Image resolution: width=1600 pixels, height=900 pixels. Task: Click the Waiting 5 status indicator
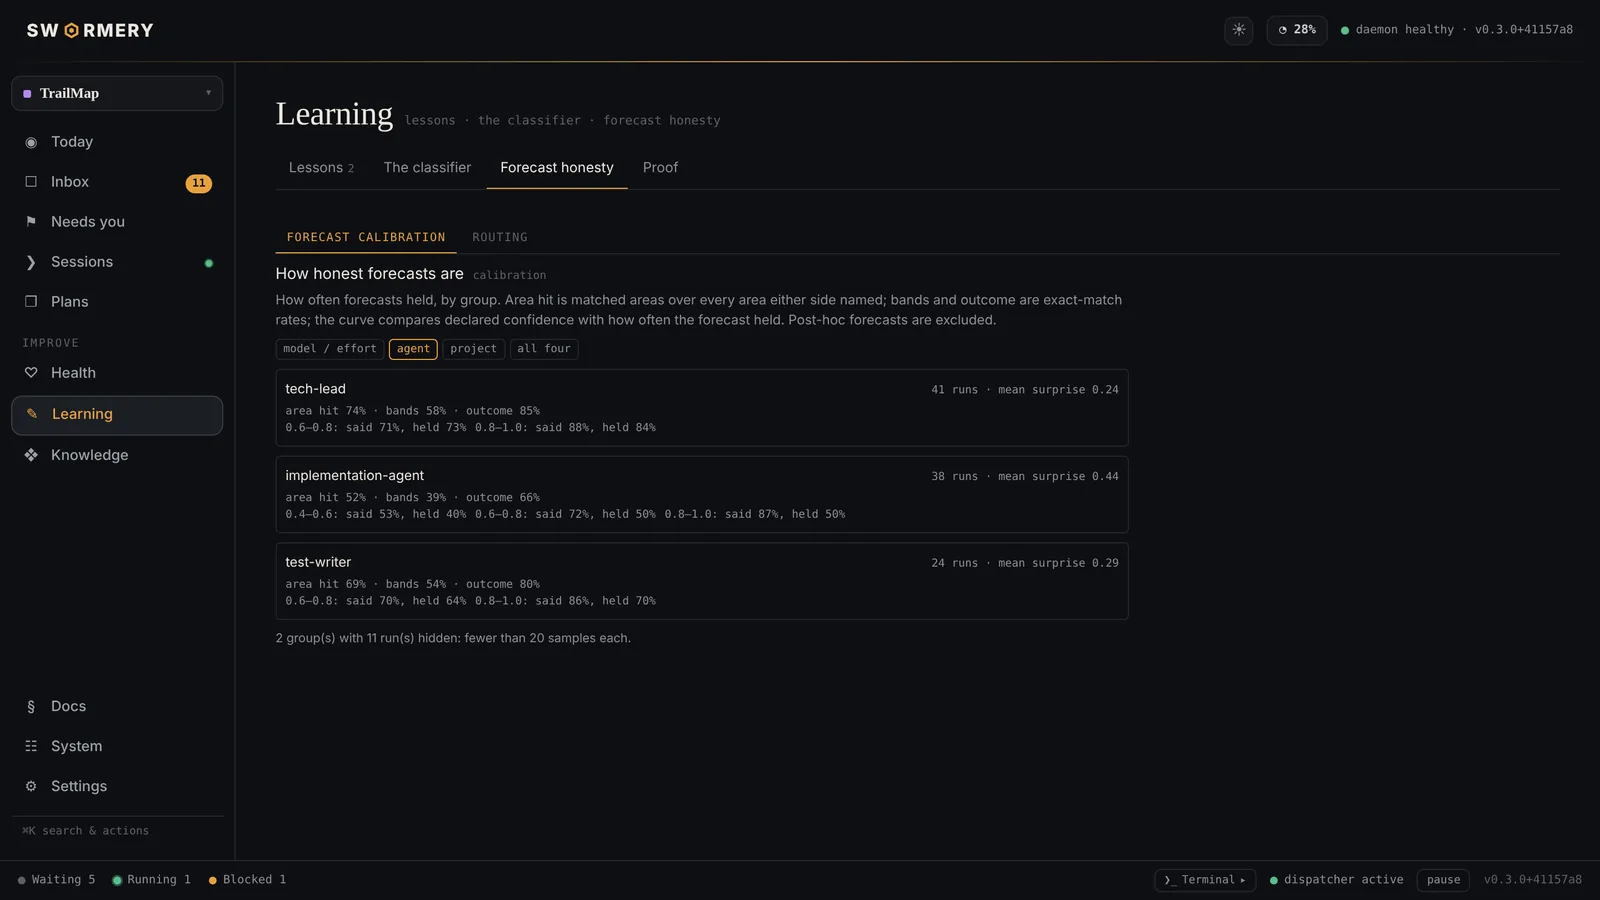point(57,880)
